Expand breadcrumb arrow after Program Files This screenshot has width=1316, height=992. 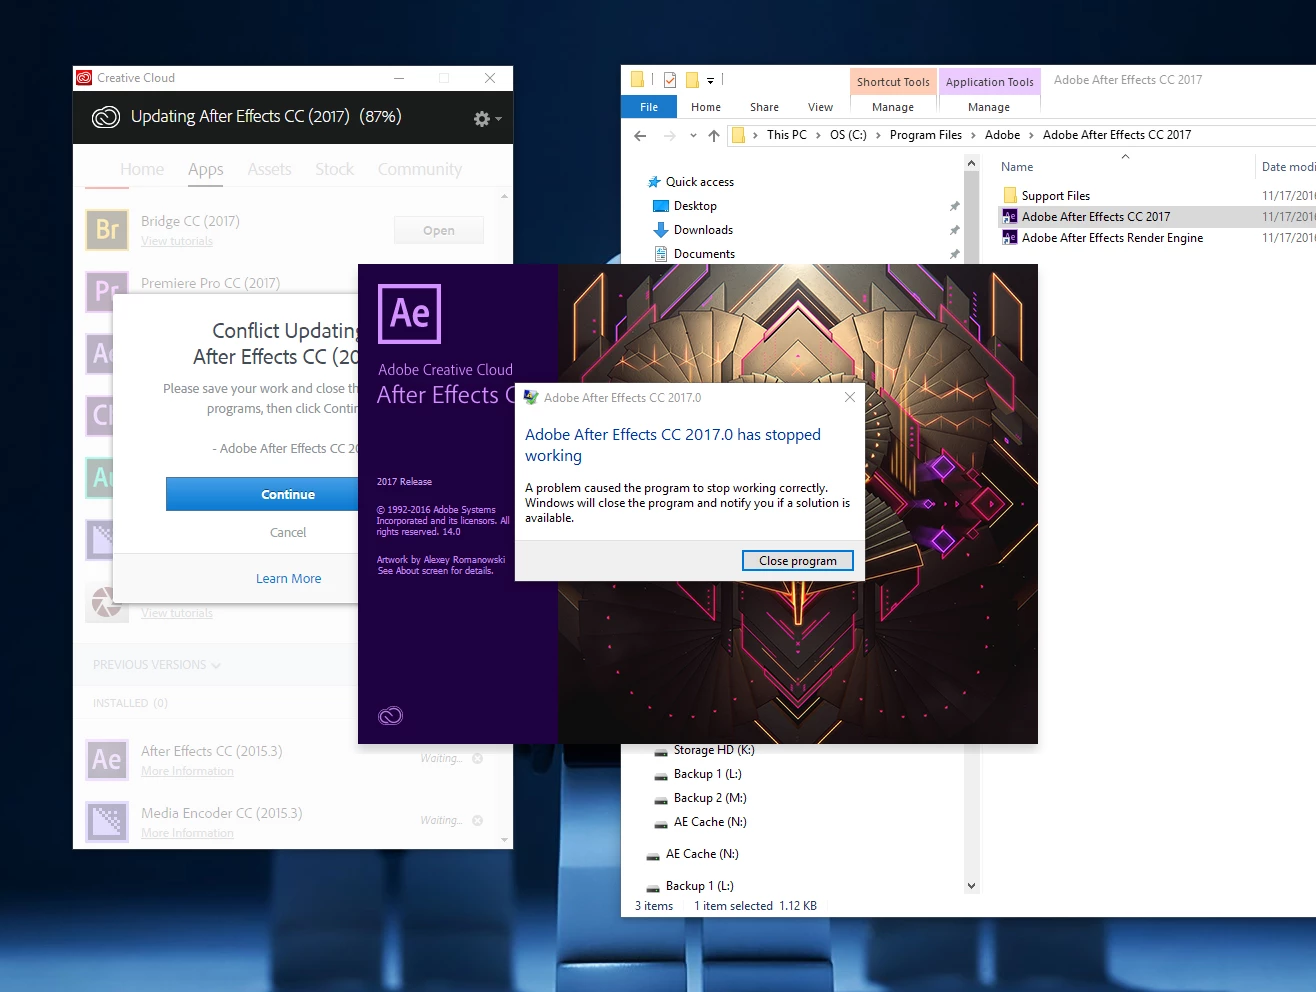point(972,135)
